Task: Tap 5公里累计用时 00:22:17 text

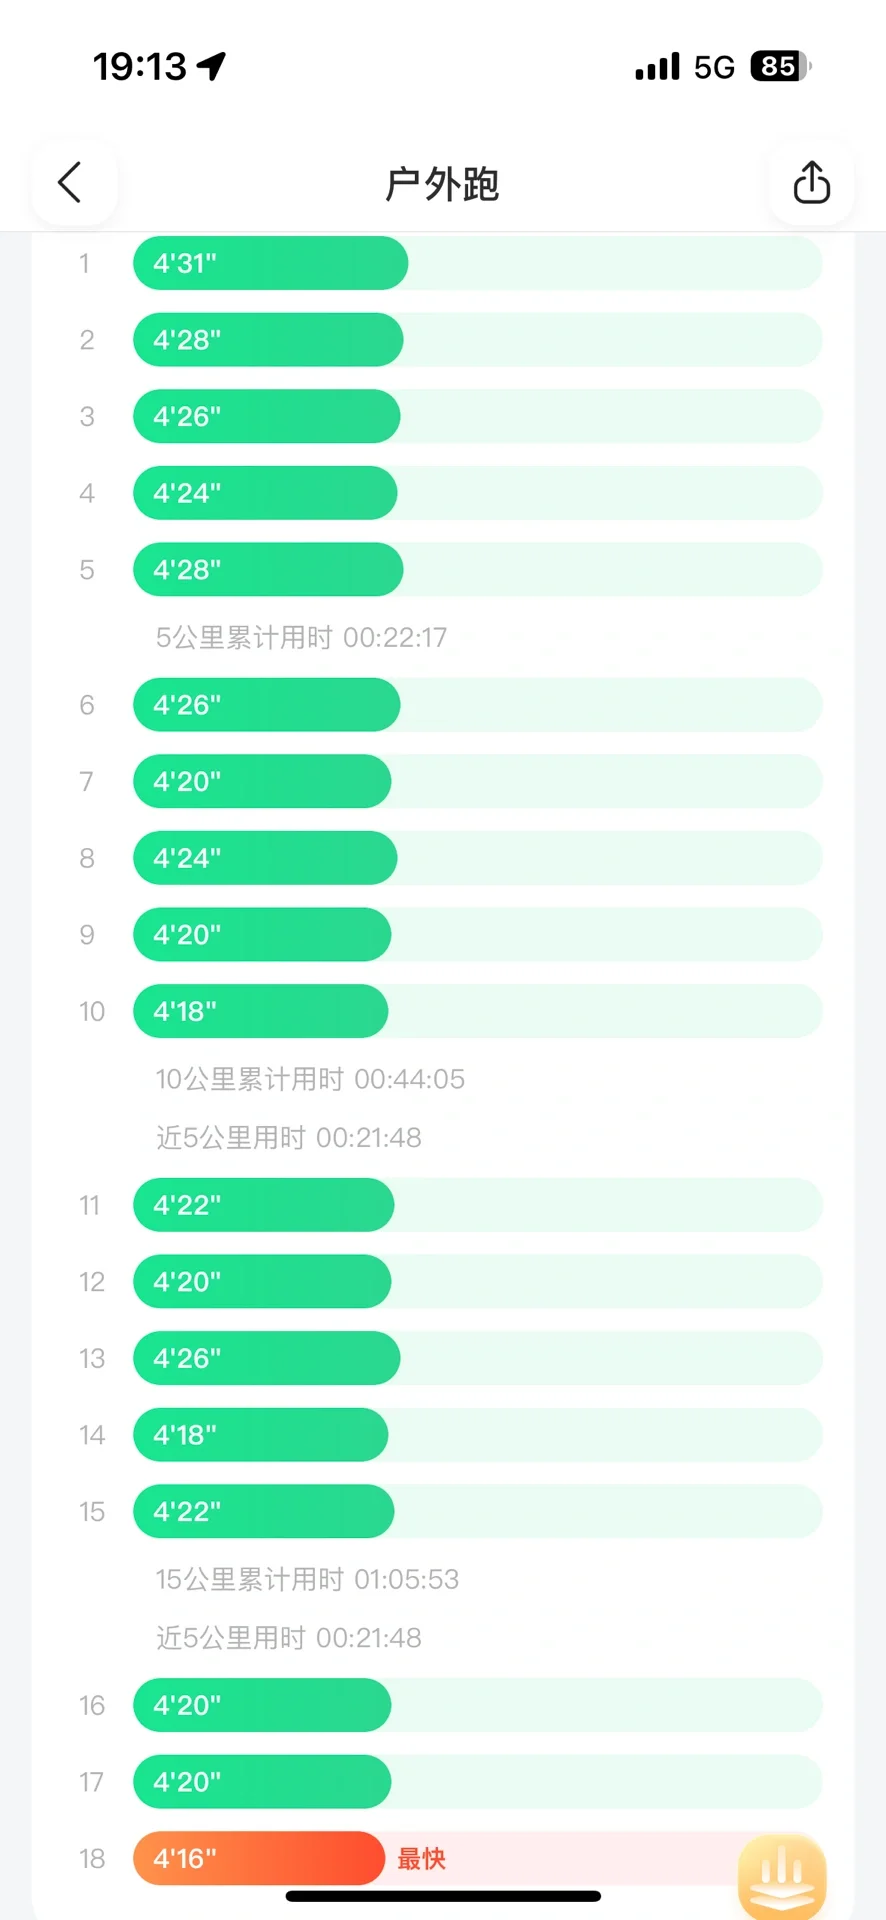Action: pyautogui.click(x=301, y=637)
